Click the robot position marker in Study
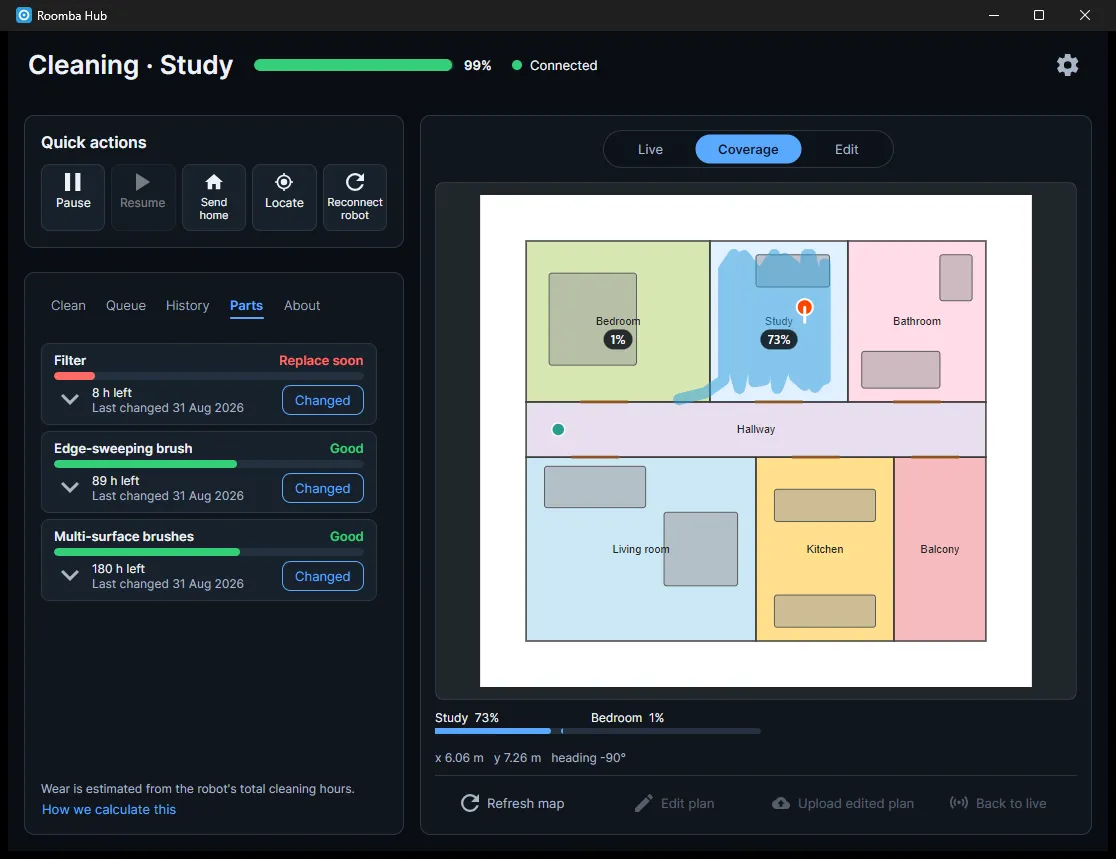Screen dimensions: 1116x859 click(804, 308)
